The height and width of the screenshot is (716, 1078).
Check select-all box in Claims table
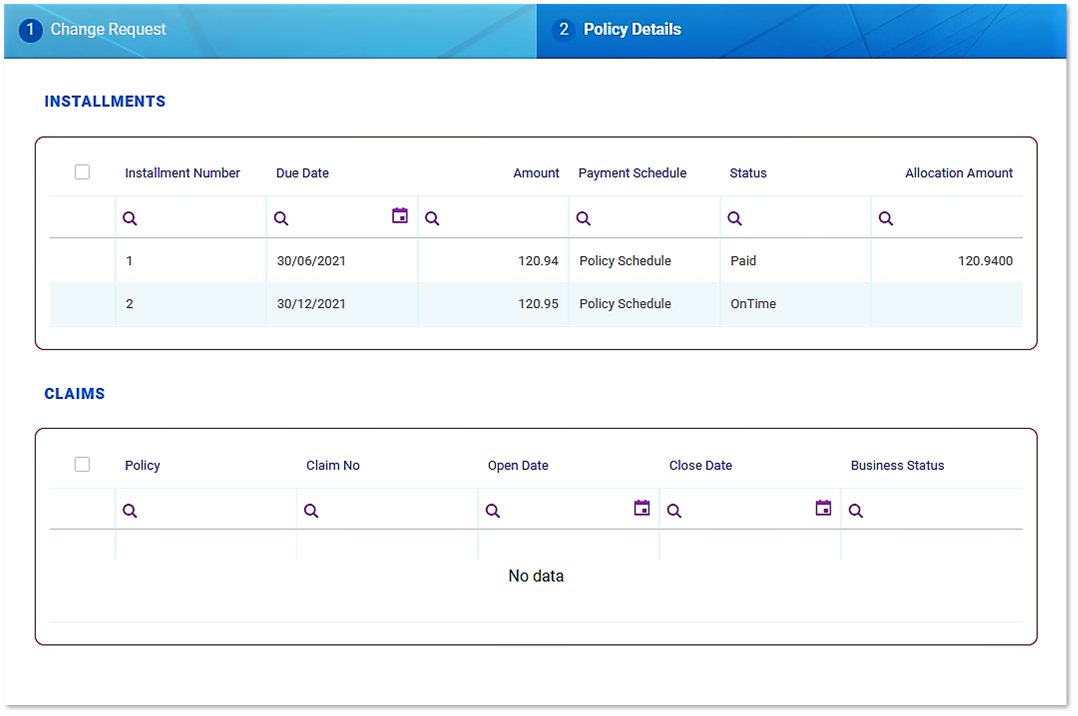click(82, 464)
